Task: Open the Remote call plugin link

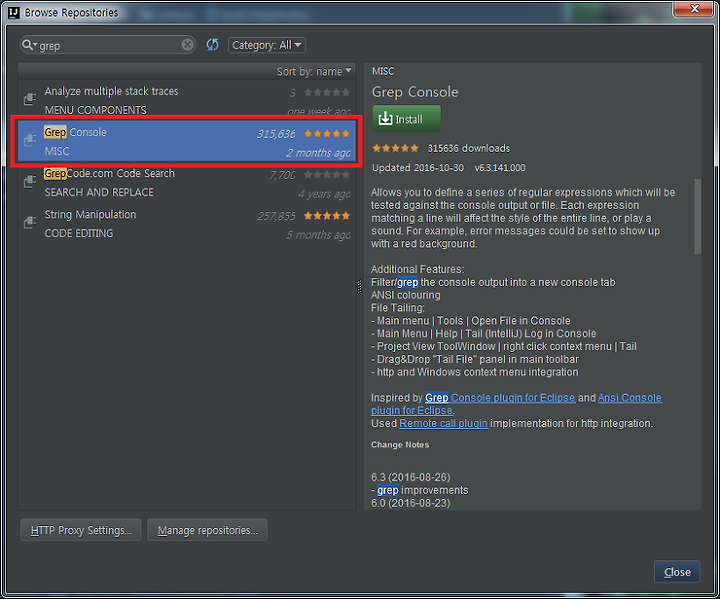Action: click(443, 424)
